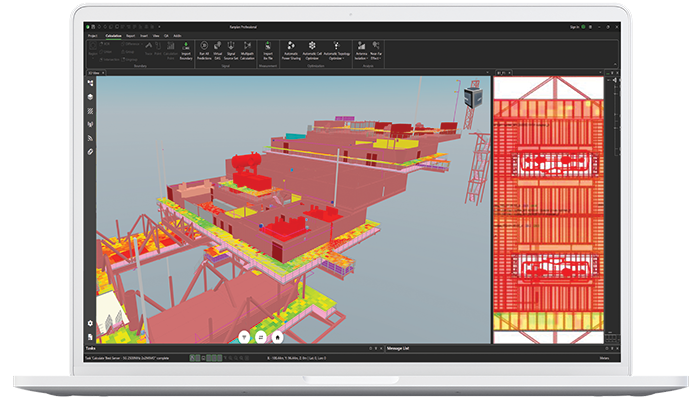
Task: Click the Union boundary button
Action: tap(106, 52)
